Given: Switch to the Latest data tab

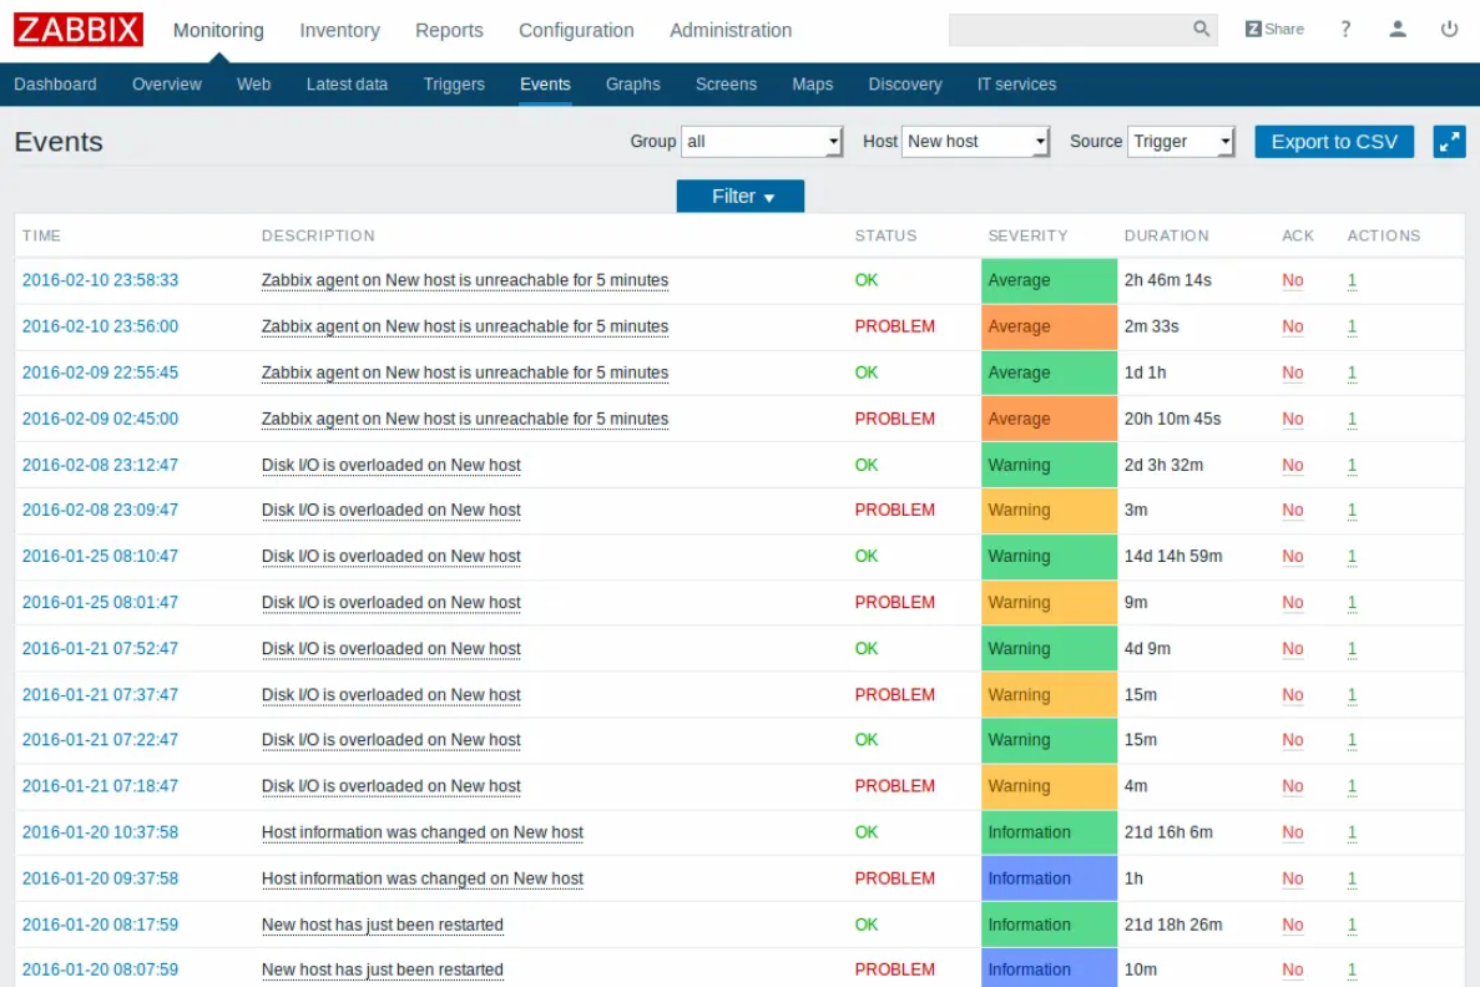Looking at the screenshot, I should click(347, 84).
